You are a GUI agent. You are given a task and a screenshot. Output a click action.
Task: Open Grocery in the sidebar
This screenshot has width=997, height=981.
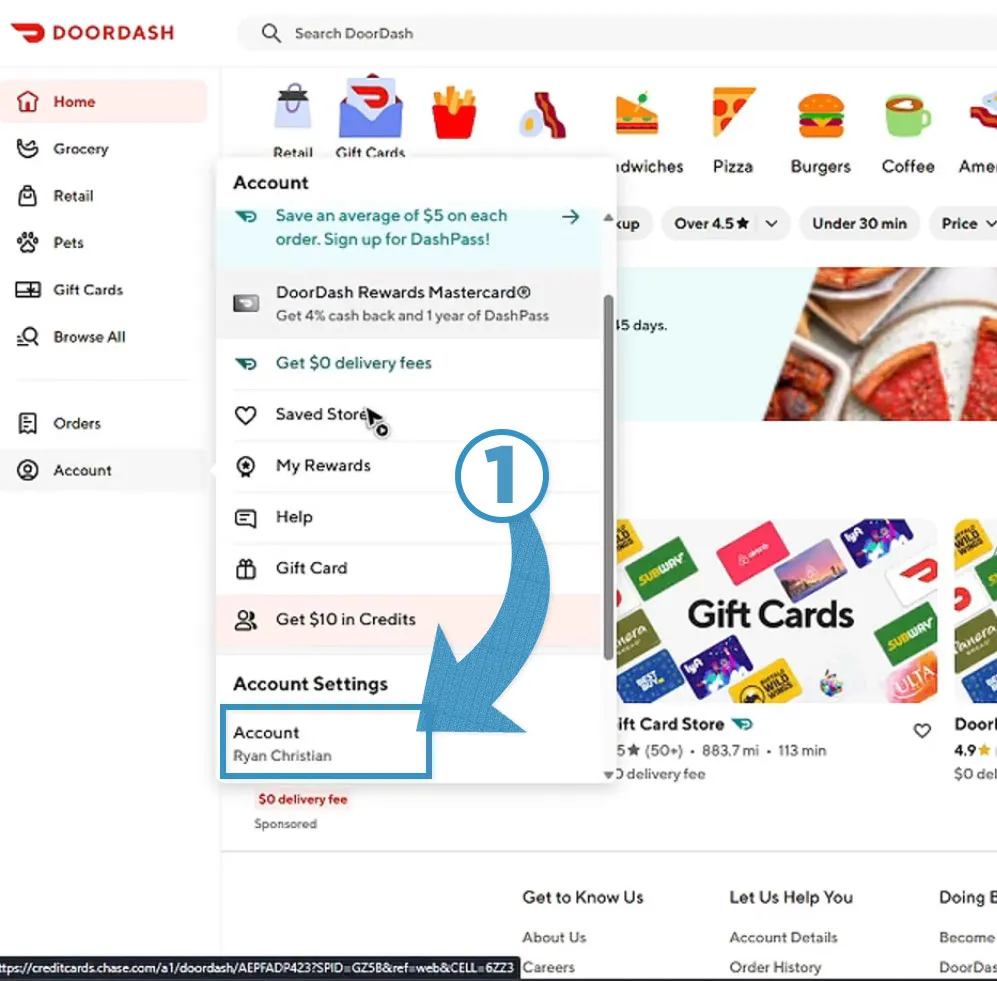(104, 149)
